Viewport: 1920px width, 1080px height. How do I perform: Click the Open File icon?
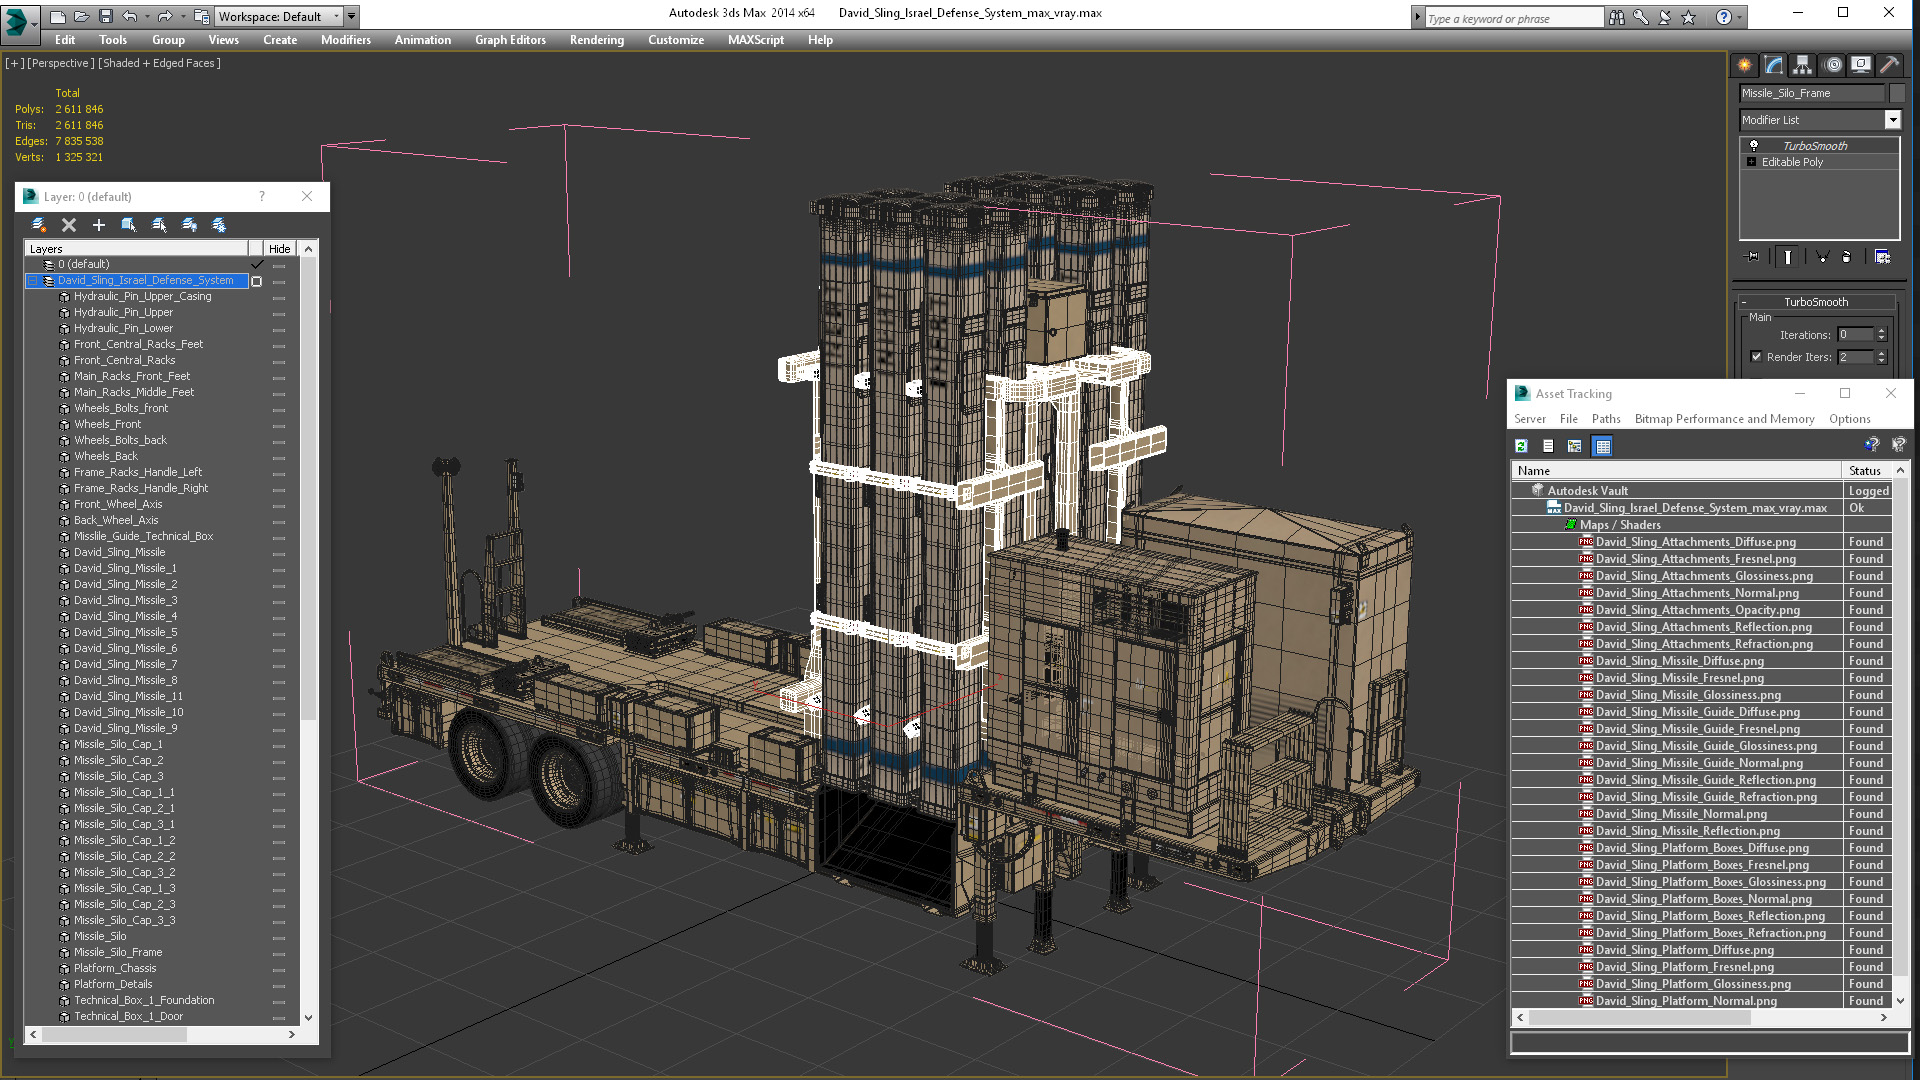click(x=81, y=16)
